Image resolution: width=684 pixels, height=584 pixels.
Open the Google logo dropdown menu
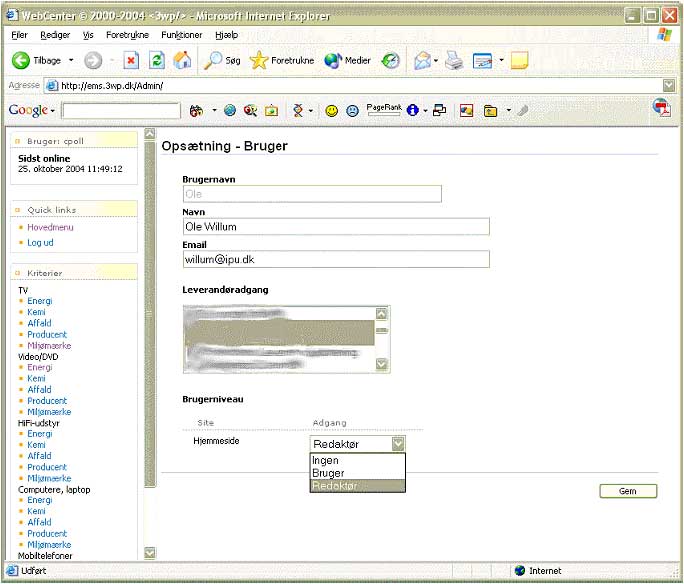click(x=31, y=110)
